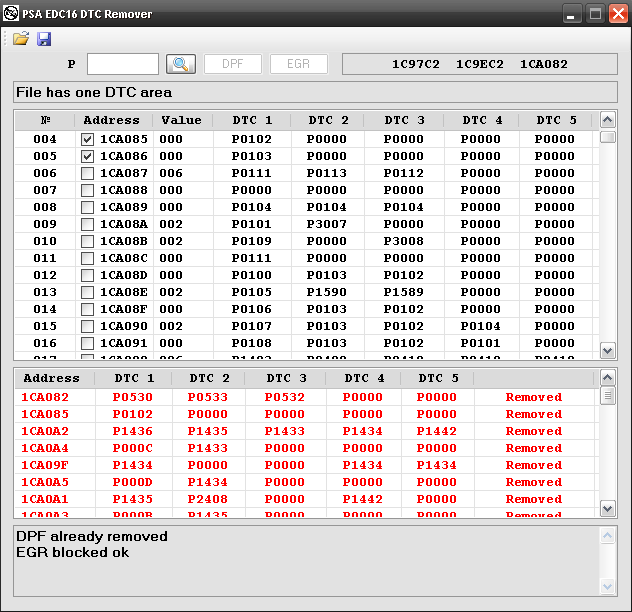Click the up arrow of the top table scrollbar
This screenshot has width=632, height=612.
[607, 120]
